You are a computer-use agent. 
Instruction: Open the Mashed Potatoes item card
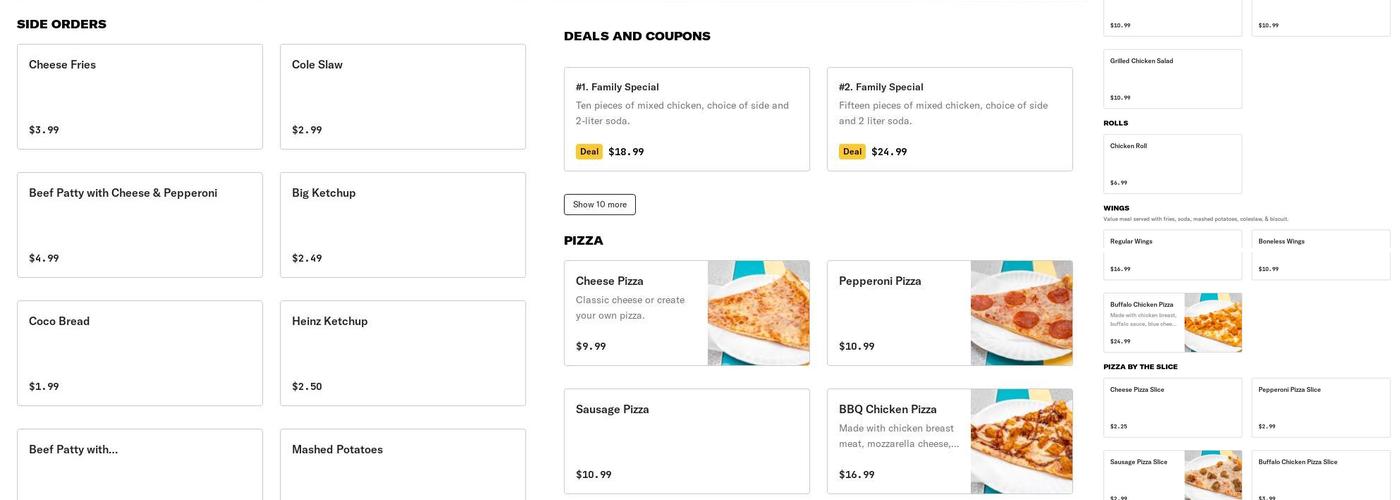(402, 464)
